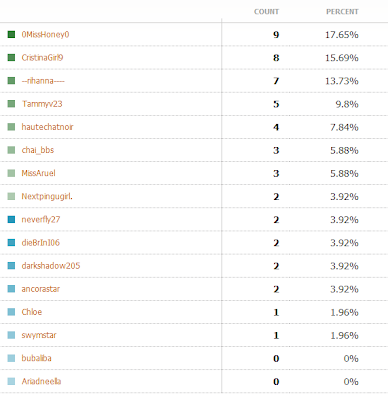This screenshot has width=388, height=400.
Task: Open Tammyv23 in the results list
Action: tap(42, 104)
